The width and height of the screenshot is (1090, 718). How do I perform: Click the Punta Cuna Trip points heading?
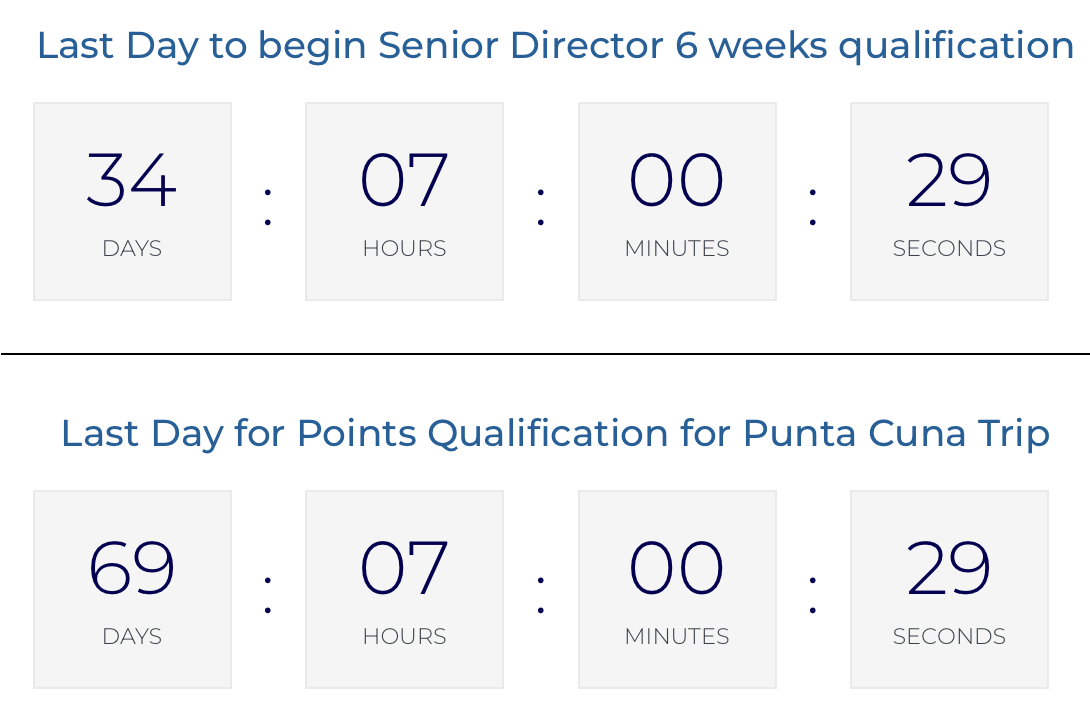tap(555, 434)
